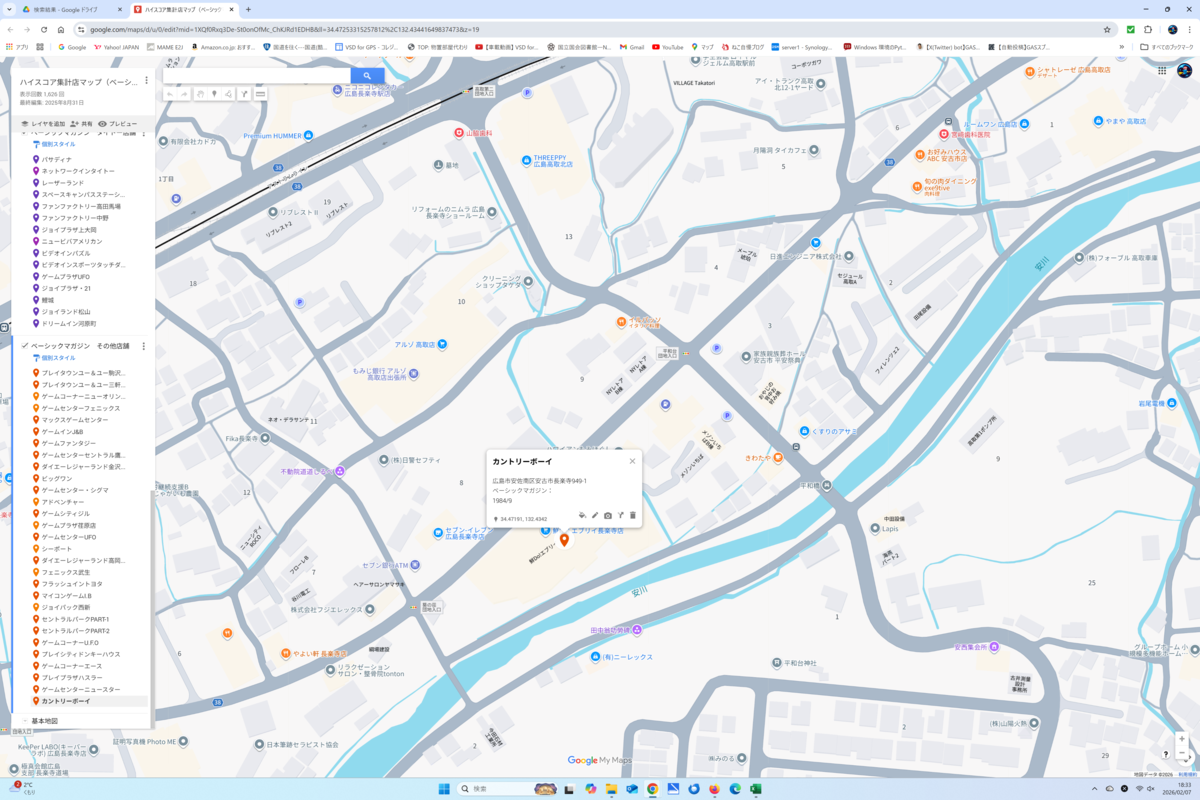
Task: Click the Google account avatar on map
Action: point(1184,71)
